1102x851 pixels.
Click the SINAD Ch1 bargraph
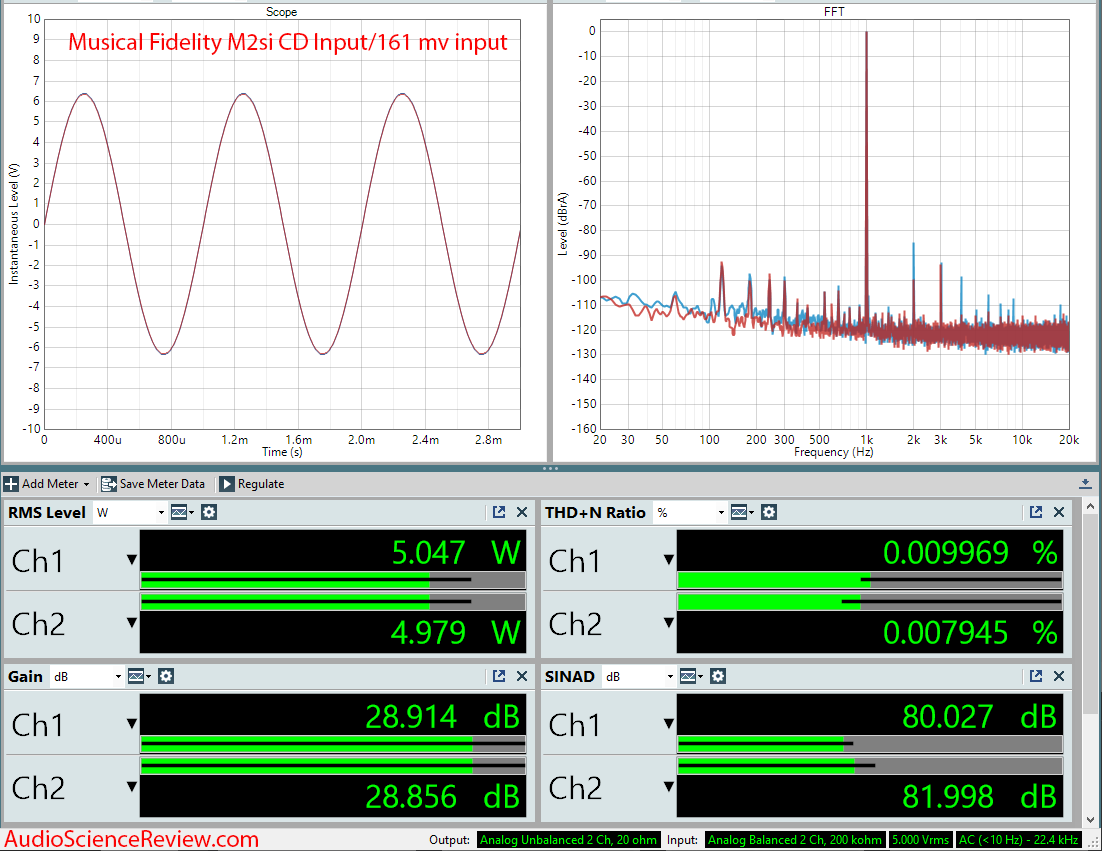(x=870, y=744)
